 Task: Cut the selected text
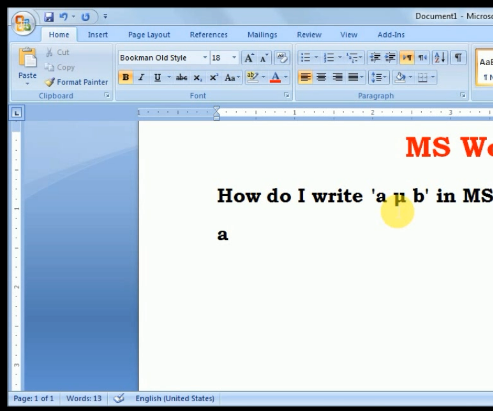click(57, 52)
